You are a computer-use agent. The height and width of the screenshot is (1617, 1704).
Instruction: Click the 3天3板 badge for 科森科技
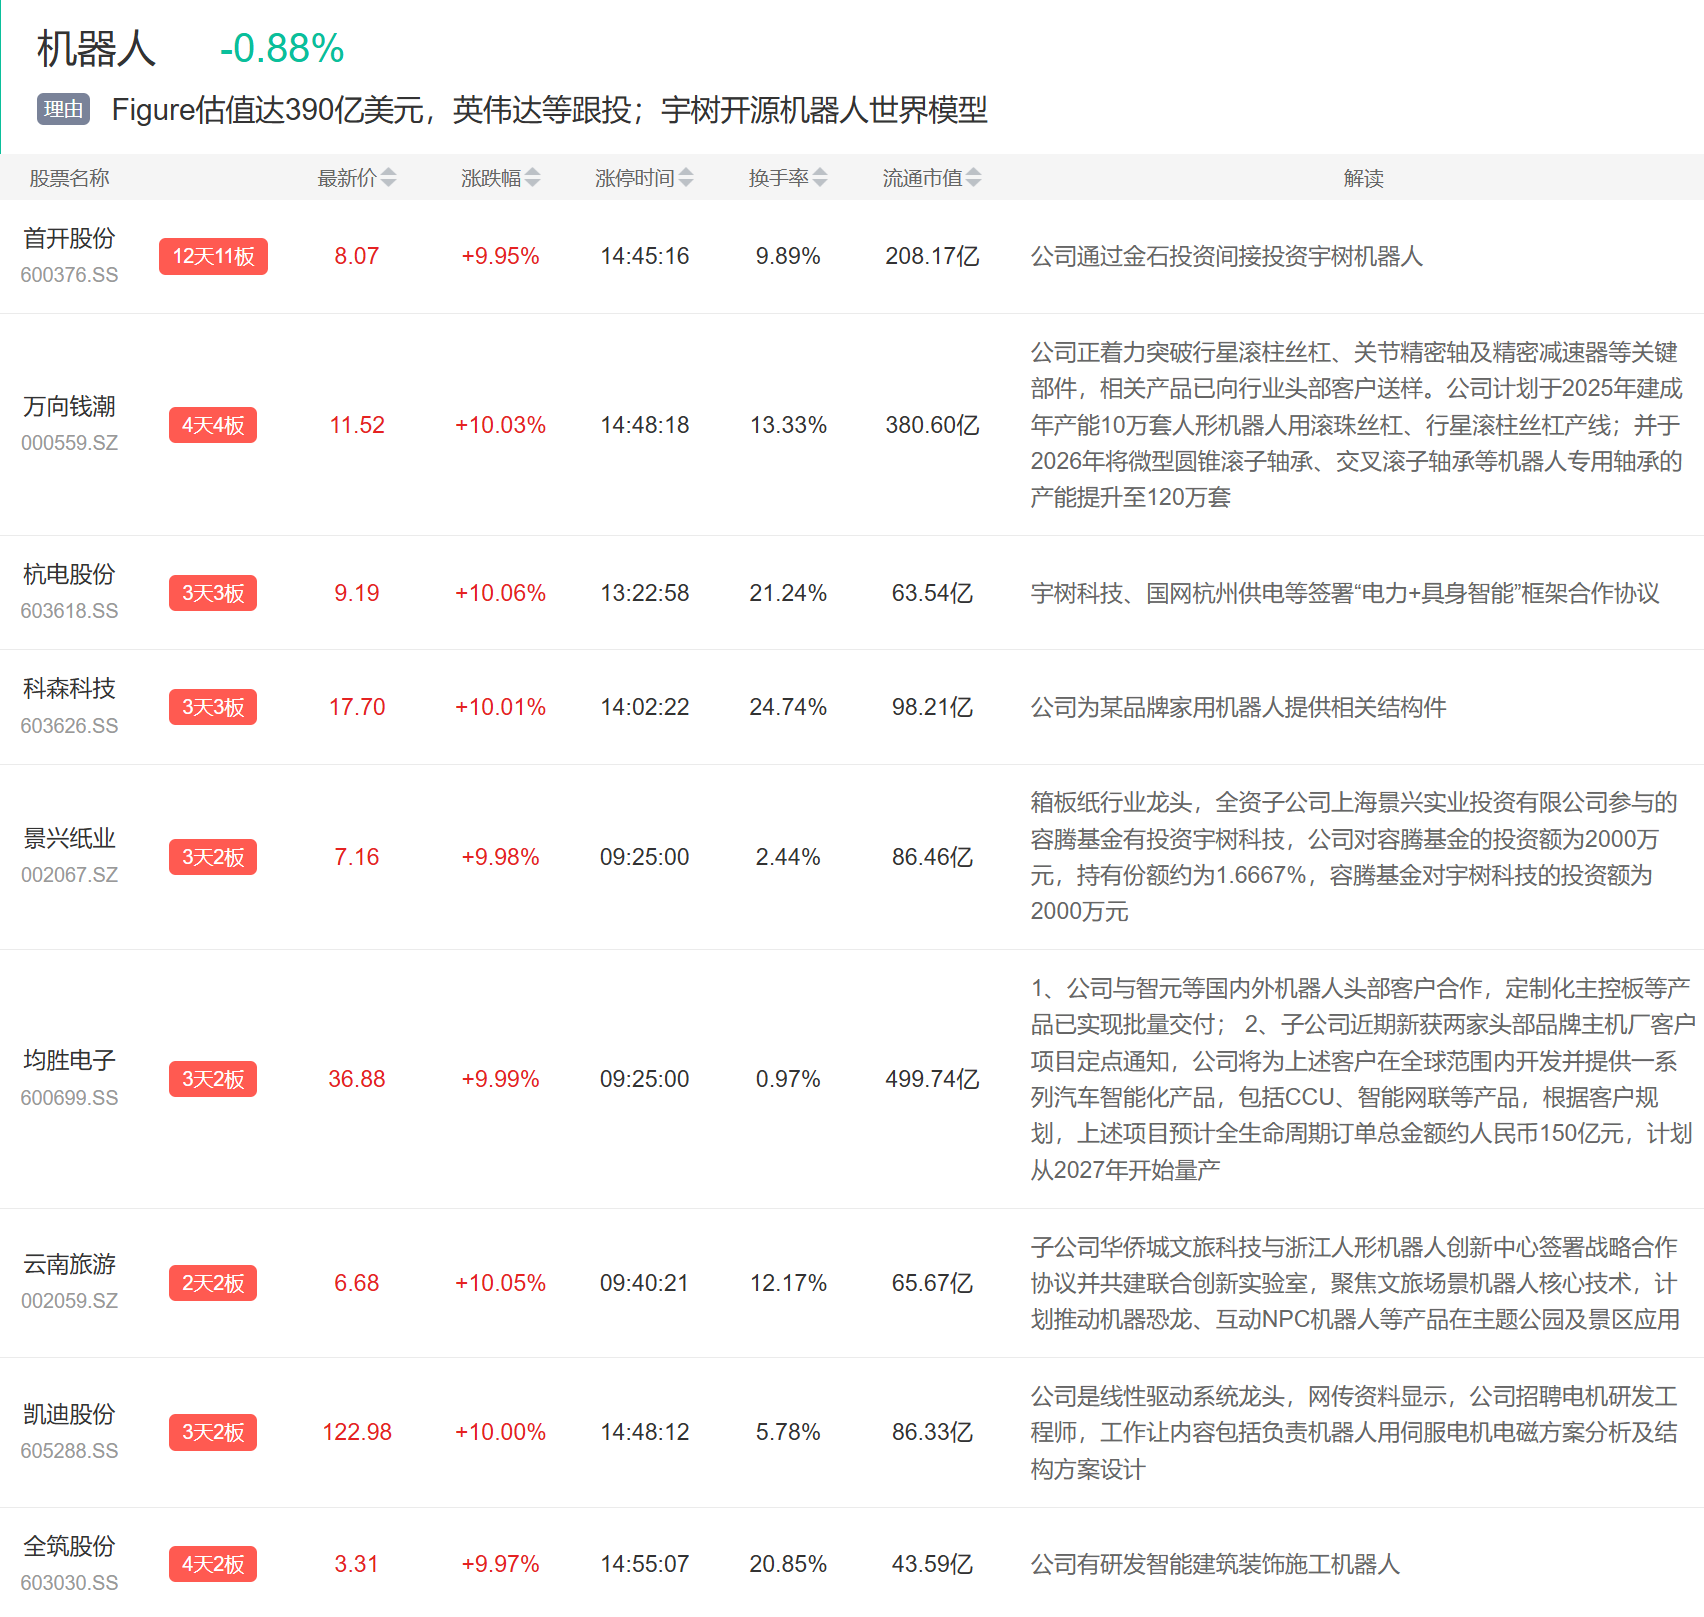(213, 707)
